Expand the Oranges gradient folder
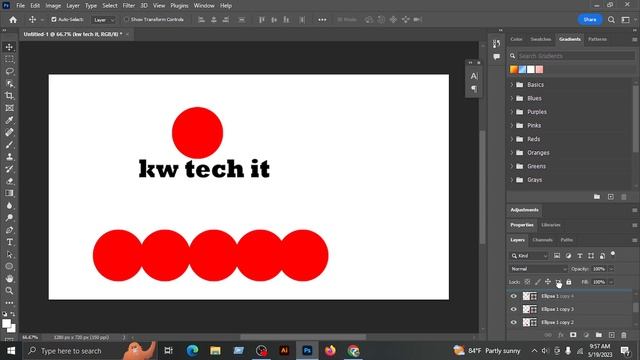 (512, 153)
